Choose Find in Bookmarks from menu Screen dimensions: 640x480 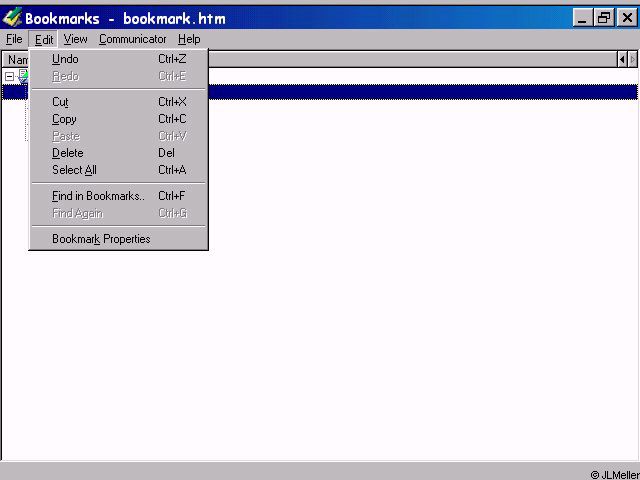pyautogui.click(x=119, y=196)
